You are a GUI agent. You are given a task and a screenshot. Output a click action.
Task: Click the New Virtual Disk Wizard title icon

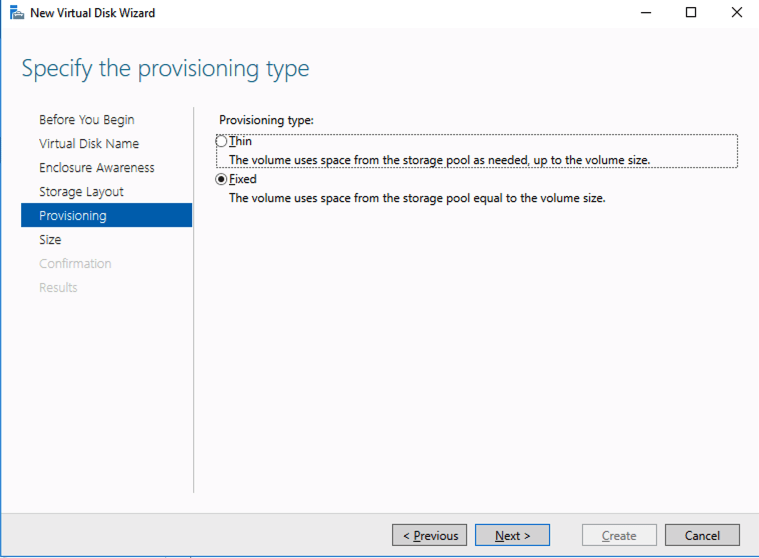(15, 13)
